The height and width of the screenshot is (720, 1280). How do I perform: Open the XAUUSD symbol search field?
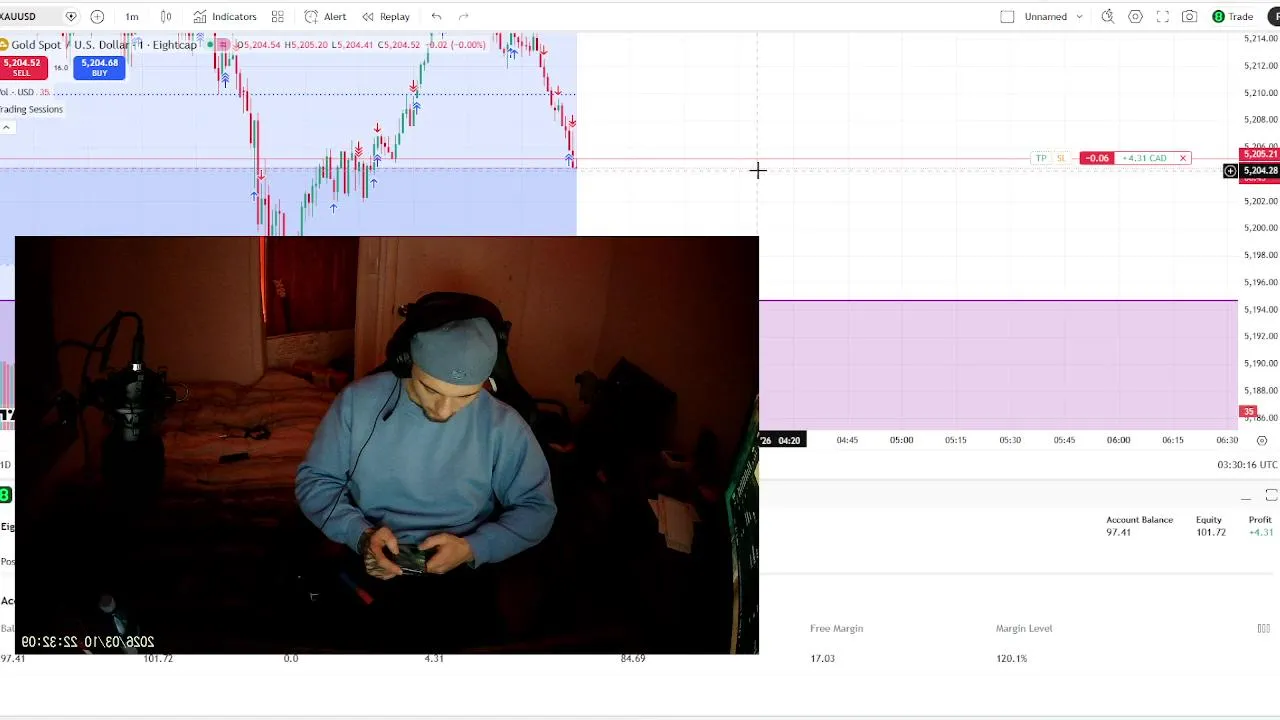pos(18,16)
